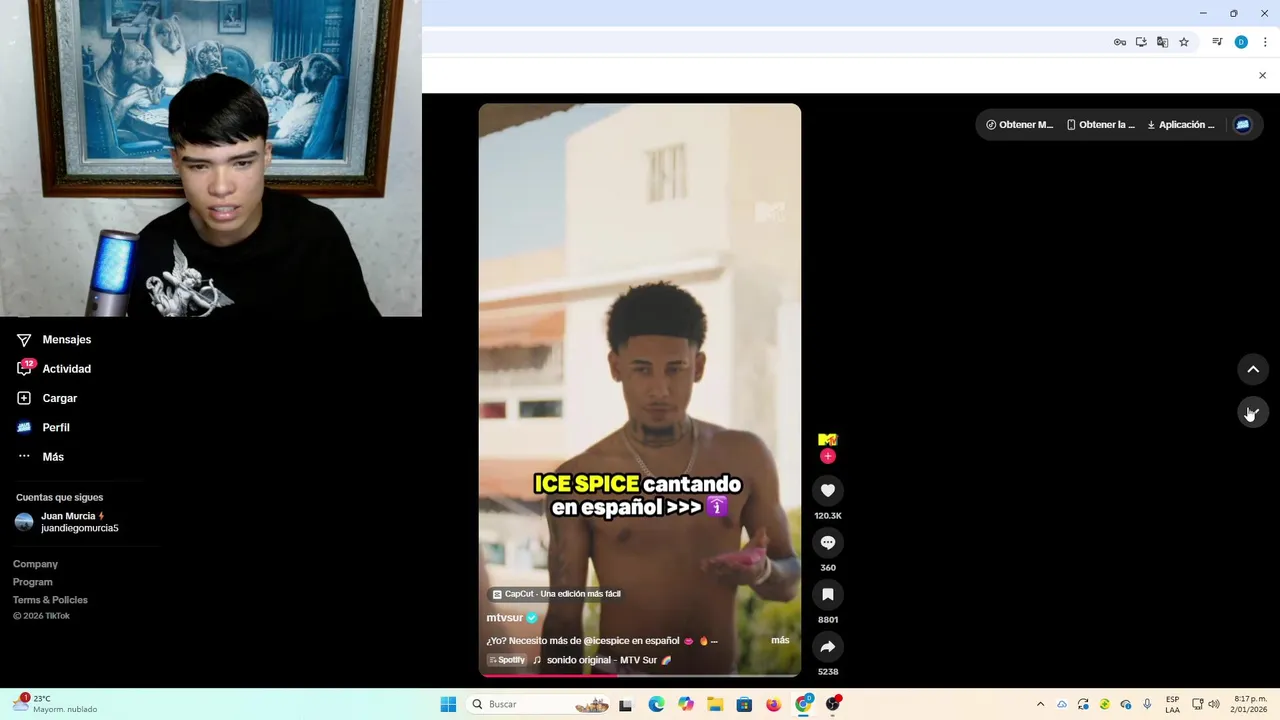1280x720 pixels.
Task: Open the 23°C weather widget
Action: (55, 704)
